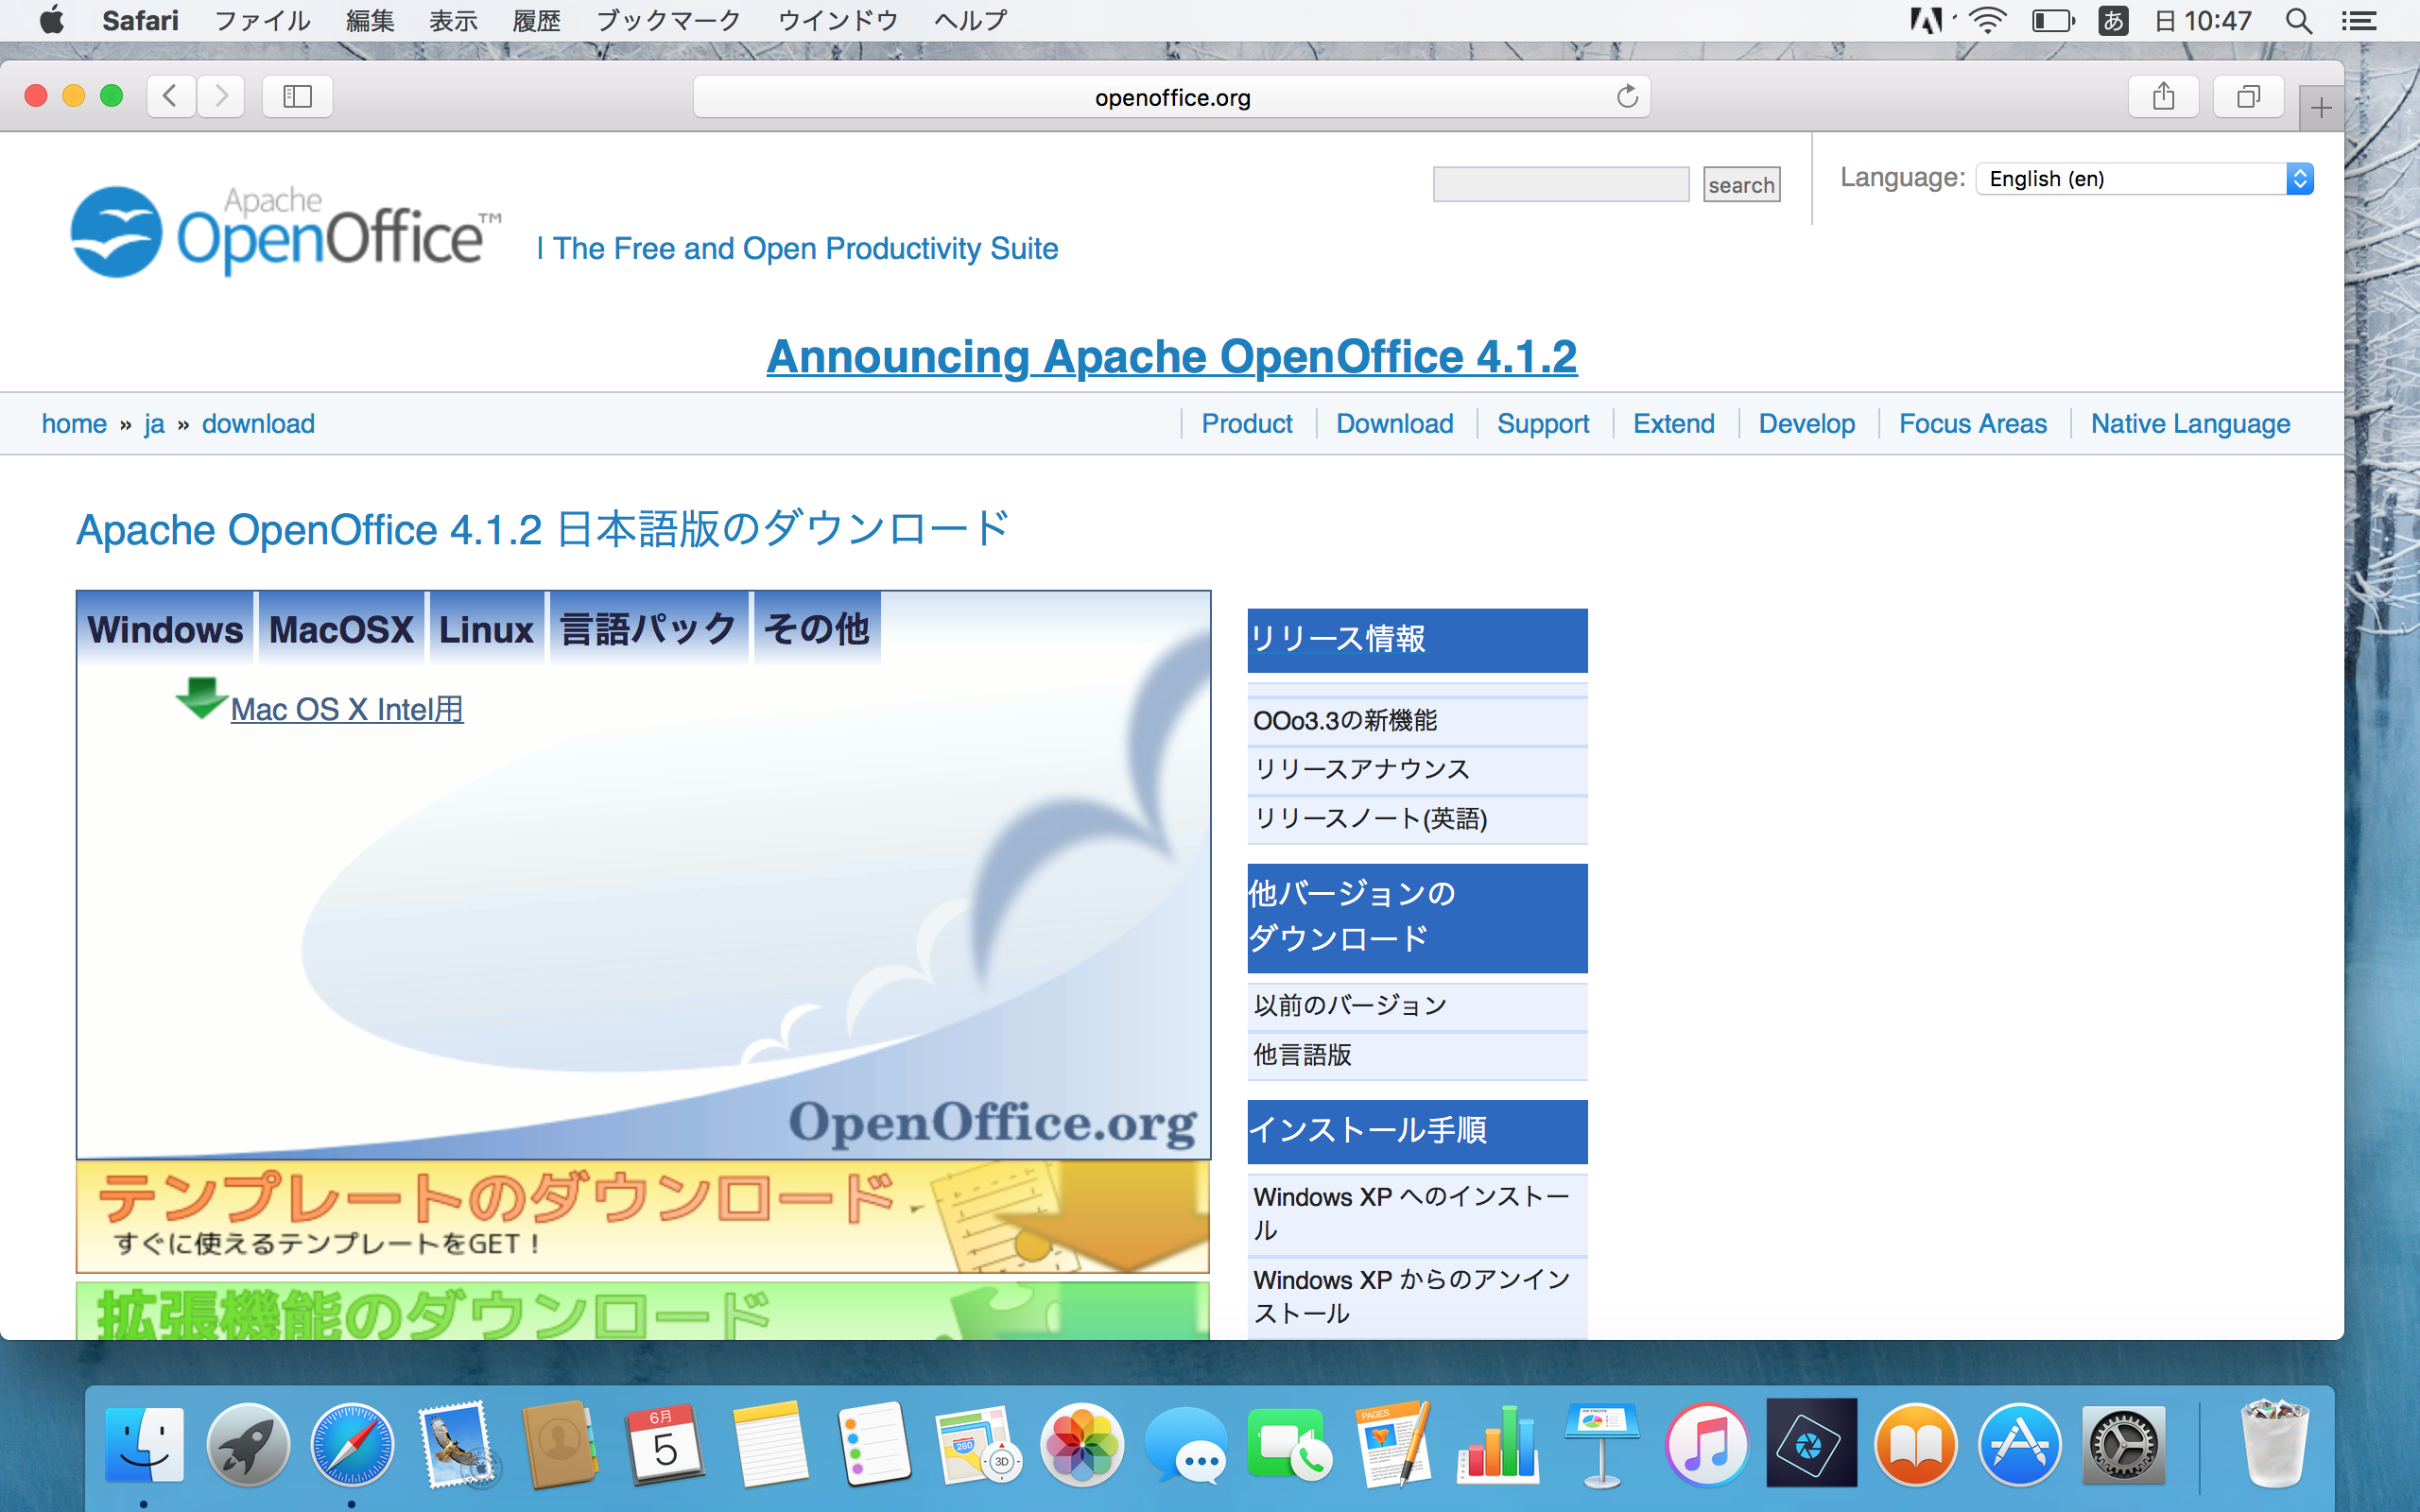Open FaceTime in the Dock
Screen dimensions: 2420x1512
1289,1444
